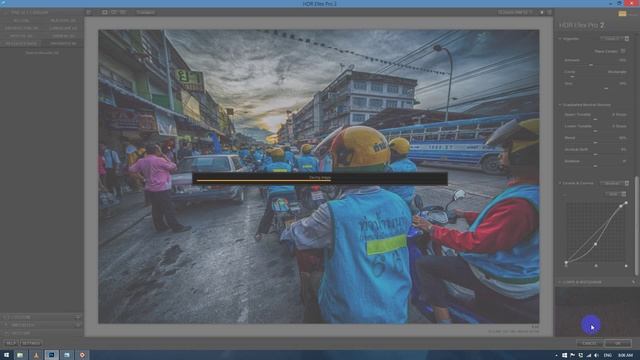Click the link below preset category list
This screenshot has width=640, height=360.
pyautogui.click(x=42, y=53)
